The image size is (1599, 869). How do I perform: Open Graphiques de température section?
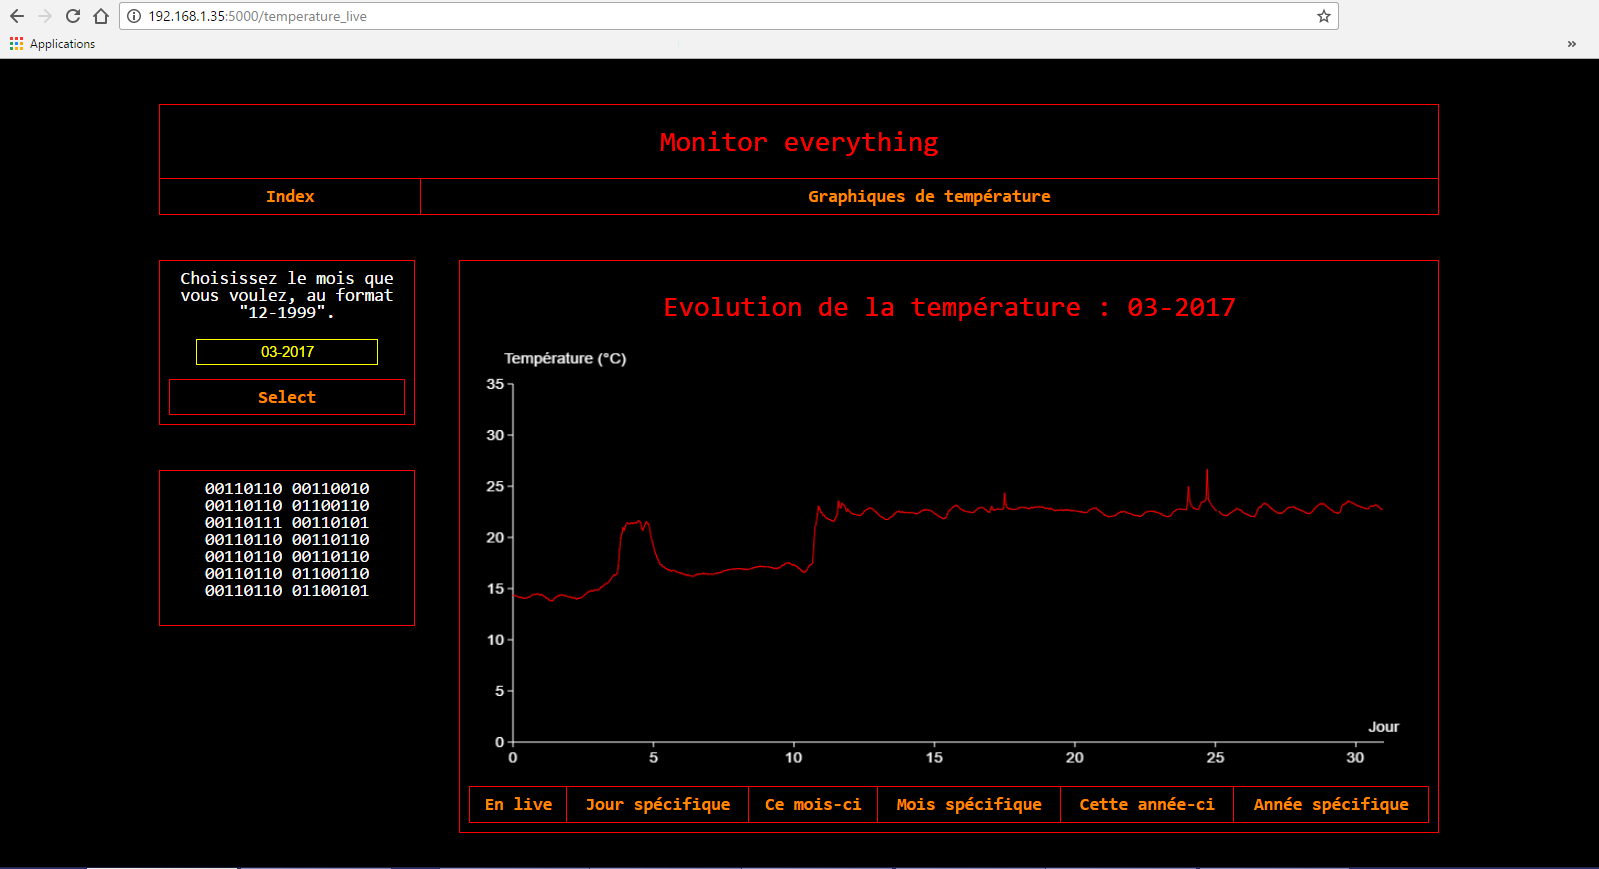tap(929, 197)
